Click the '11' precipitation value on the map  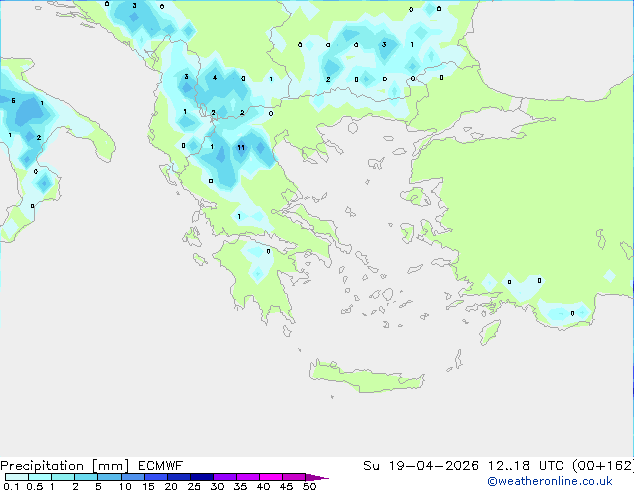click(241, 148)
